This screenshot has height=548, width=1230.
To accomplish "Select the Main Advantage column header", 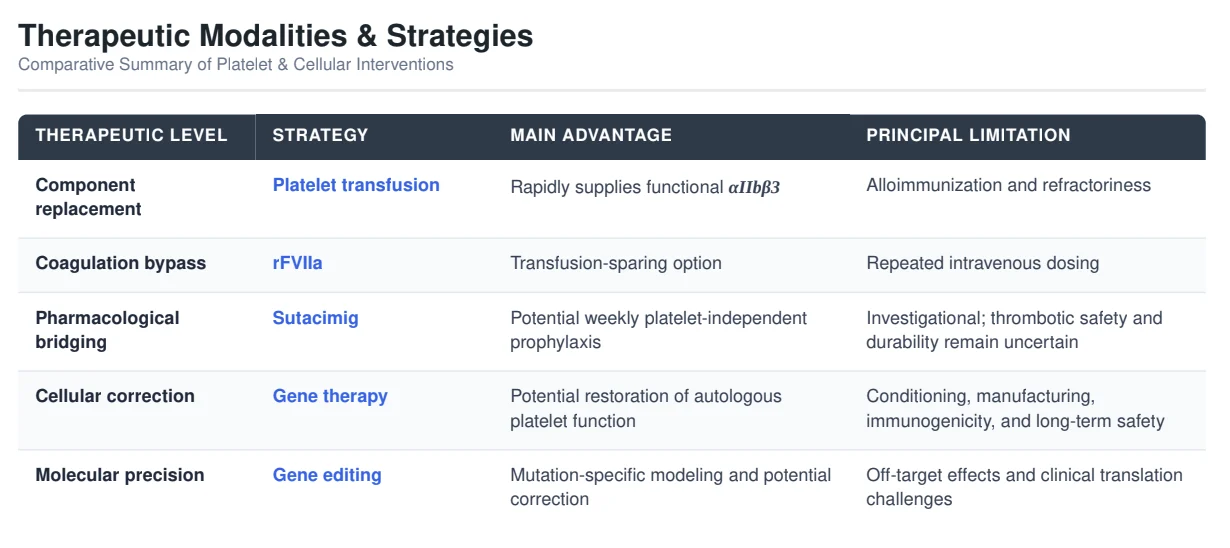I will [591, 135].
